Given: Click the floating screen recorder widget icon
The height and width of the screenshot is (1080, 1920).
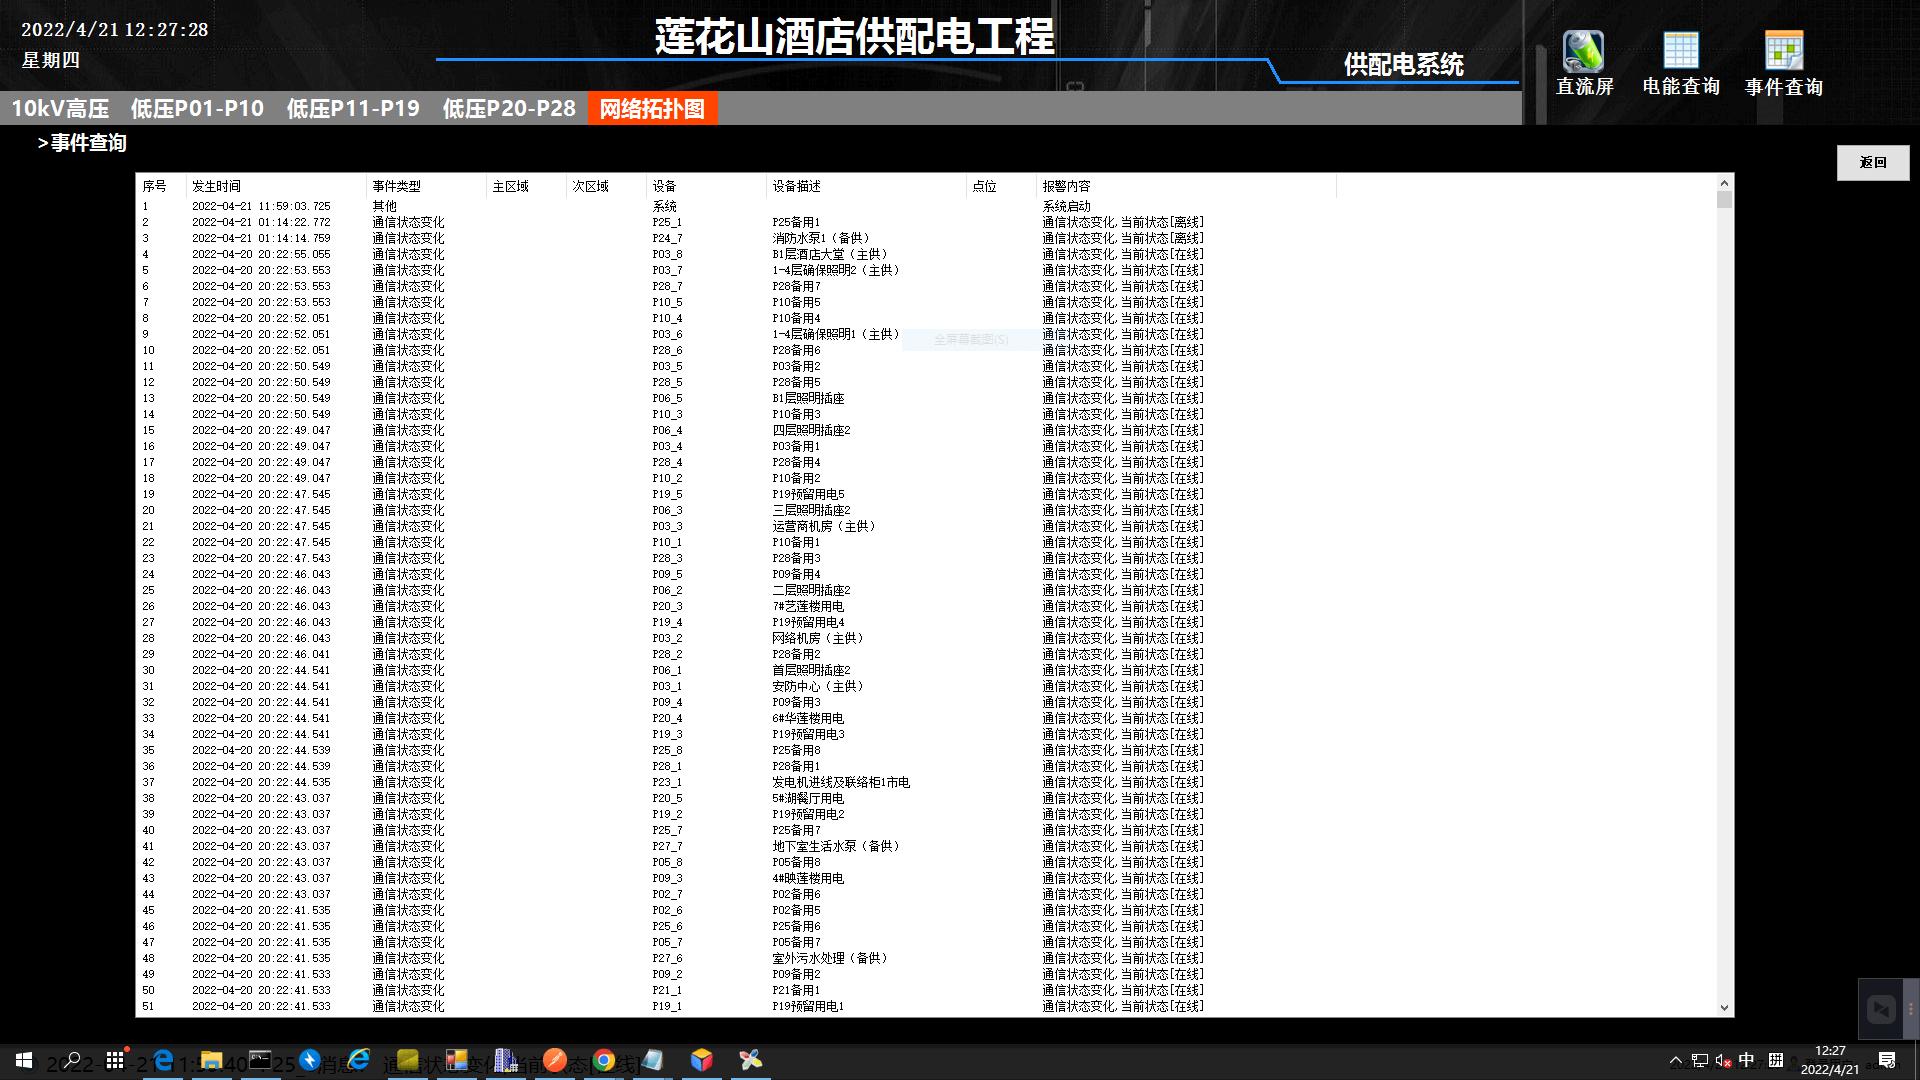Looking at the screenshot, I should [1882, 1009].
